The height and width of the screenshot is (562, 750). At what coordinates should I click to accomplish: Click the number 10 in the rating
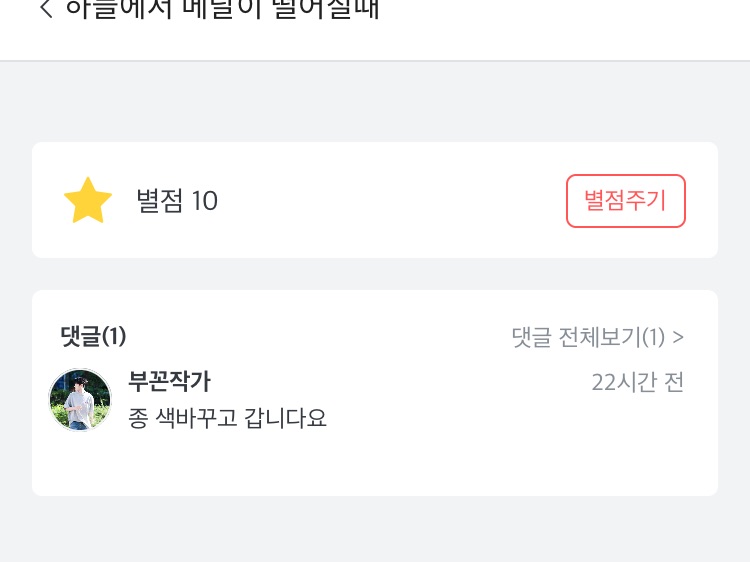coord(204,201)
